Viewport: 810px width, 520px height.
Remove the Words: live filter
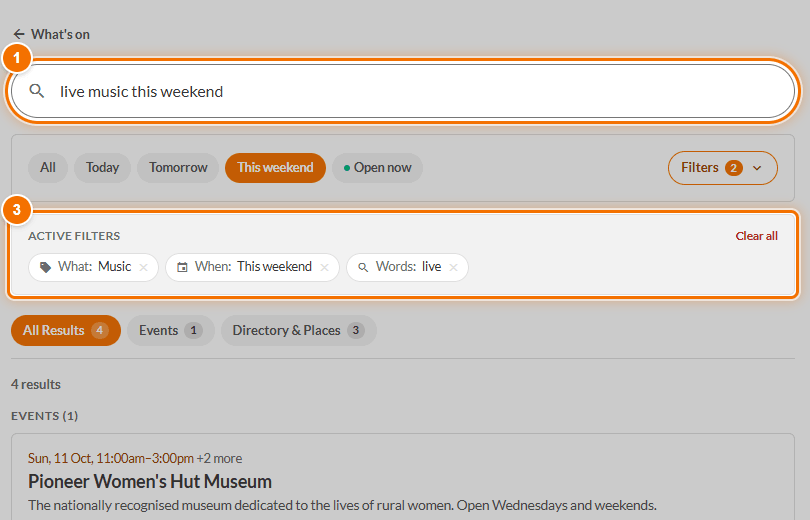click(x=454, y=267)
